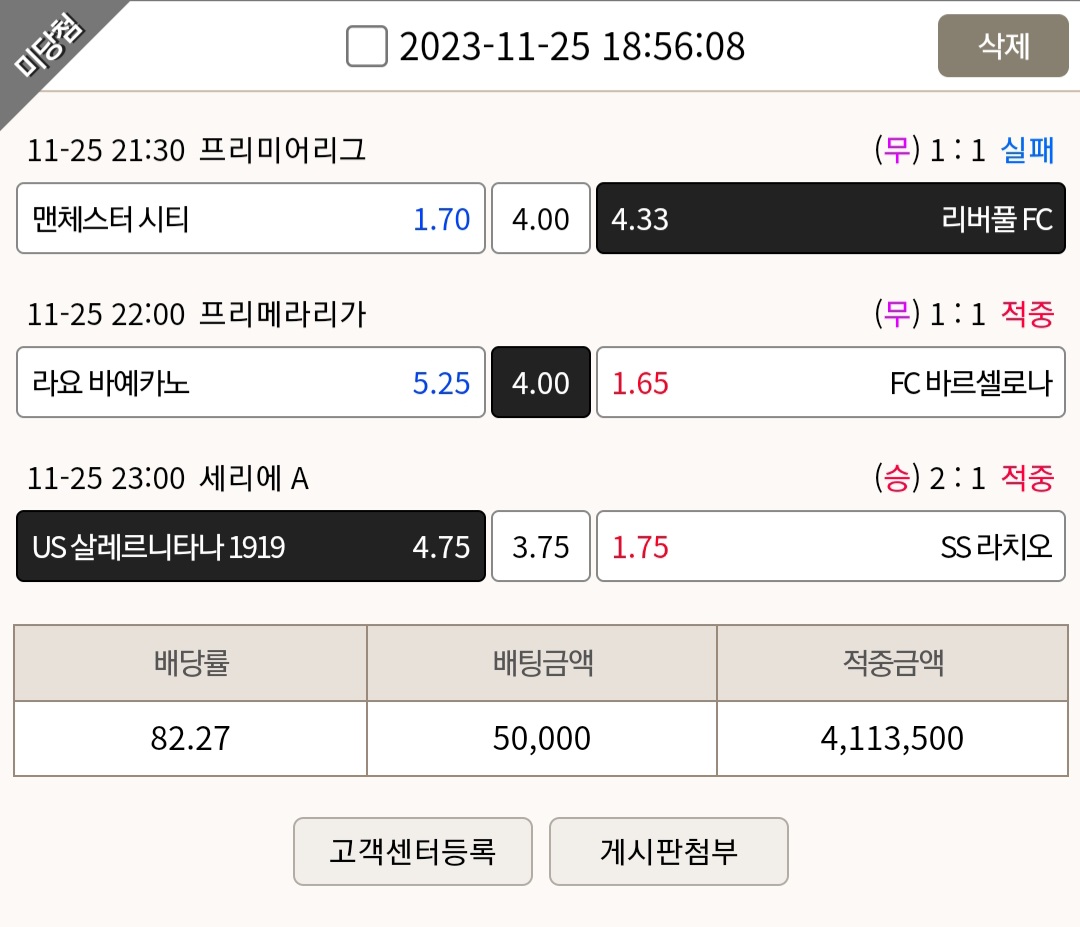Select 리버풀 FC 4.33 odds box
This screenshot has height=927, width=1080.
coord(831,218)
